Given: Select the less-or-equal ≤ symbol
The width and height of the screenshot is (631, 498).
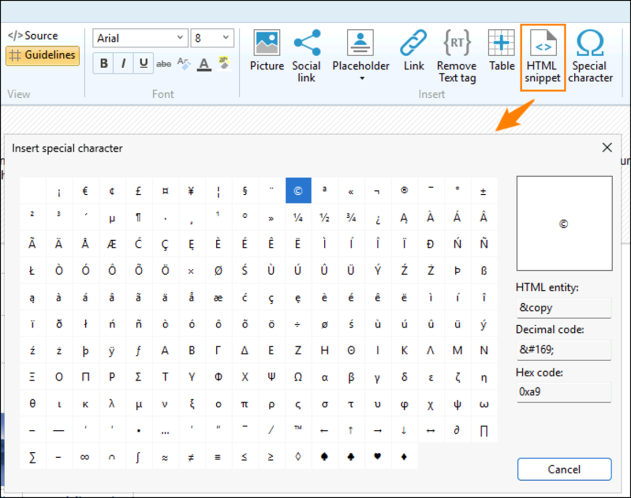Looking at the screenshot, I should point(245,456).
